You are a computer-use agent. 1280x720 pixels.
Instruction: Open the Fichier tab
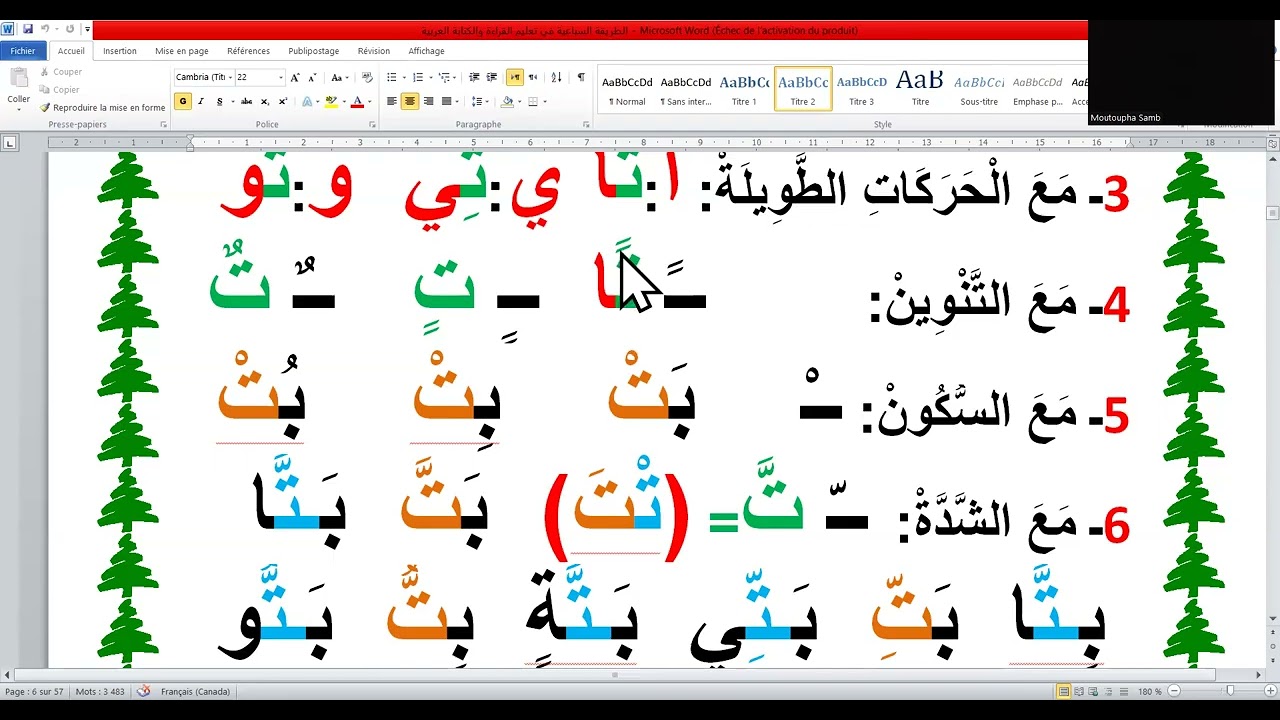[x=23, y=51]
